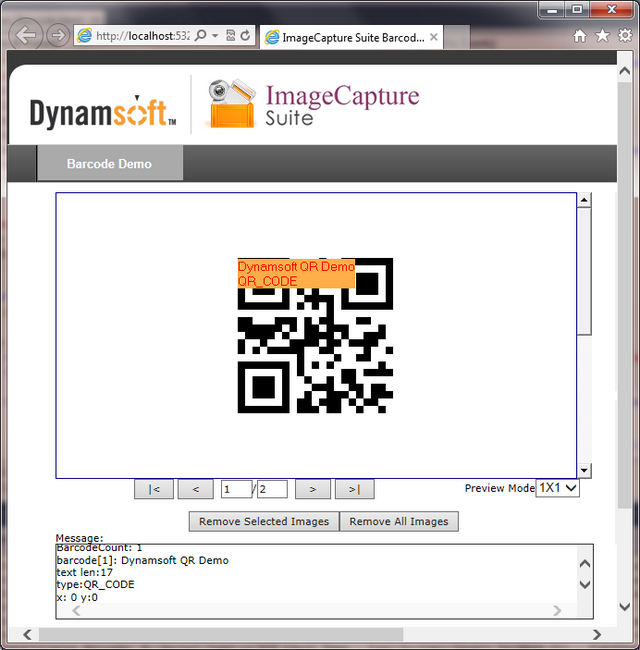Open Favorites star icon
The image size is (640, 650).
pyautogui.click(x=602, y=36)
